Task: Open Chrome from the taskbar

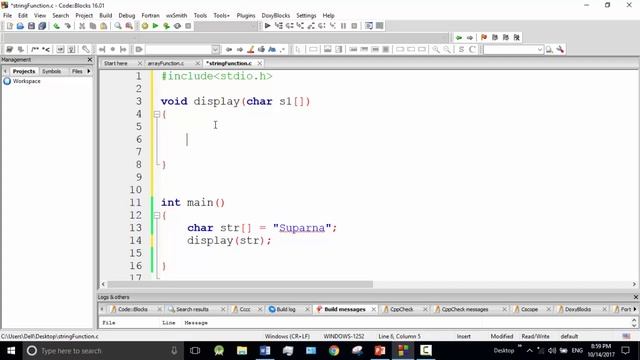Action: click(x=334, y=351)
